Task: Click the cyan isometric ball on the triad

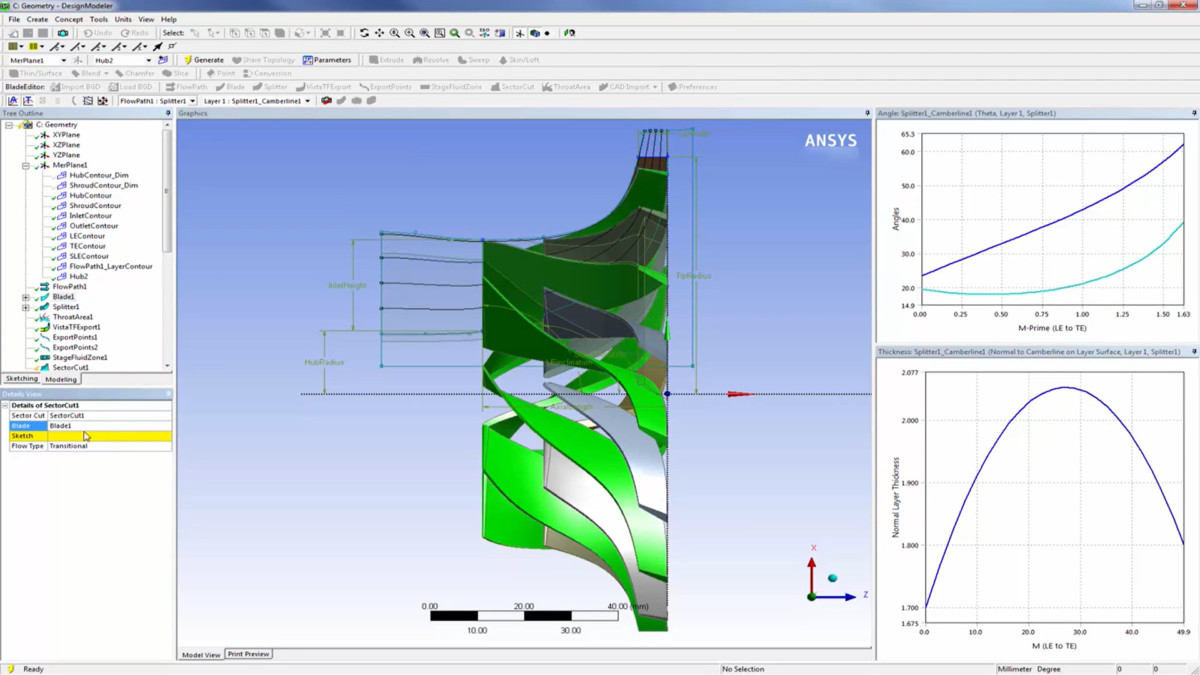Action: click(832, 578)
